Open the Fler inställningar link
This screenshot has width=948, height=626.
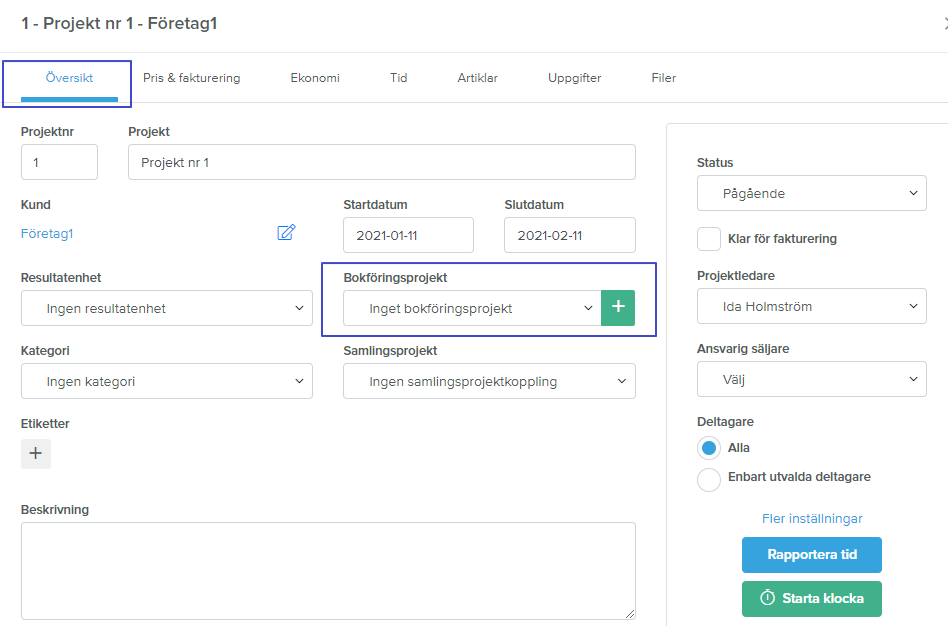[811, 518]
